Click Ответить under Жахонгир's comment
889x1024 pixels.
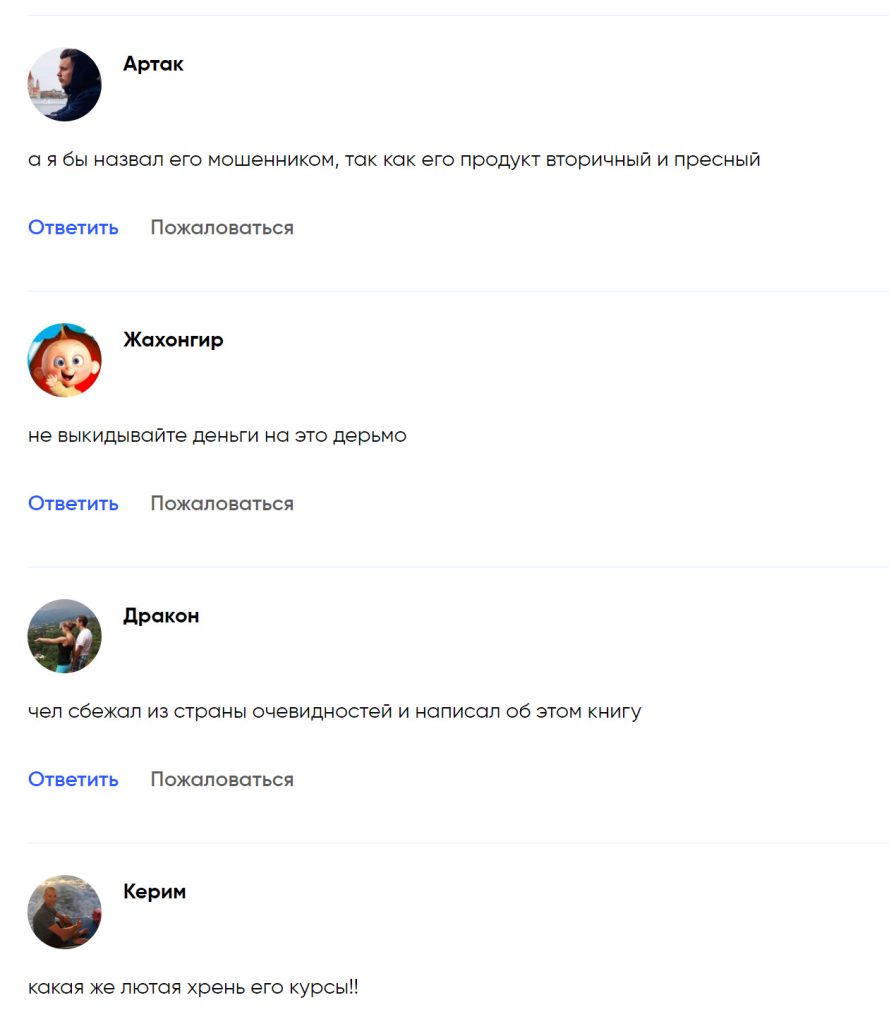pyautogui.click(x=73, y=504)
